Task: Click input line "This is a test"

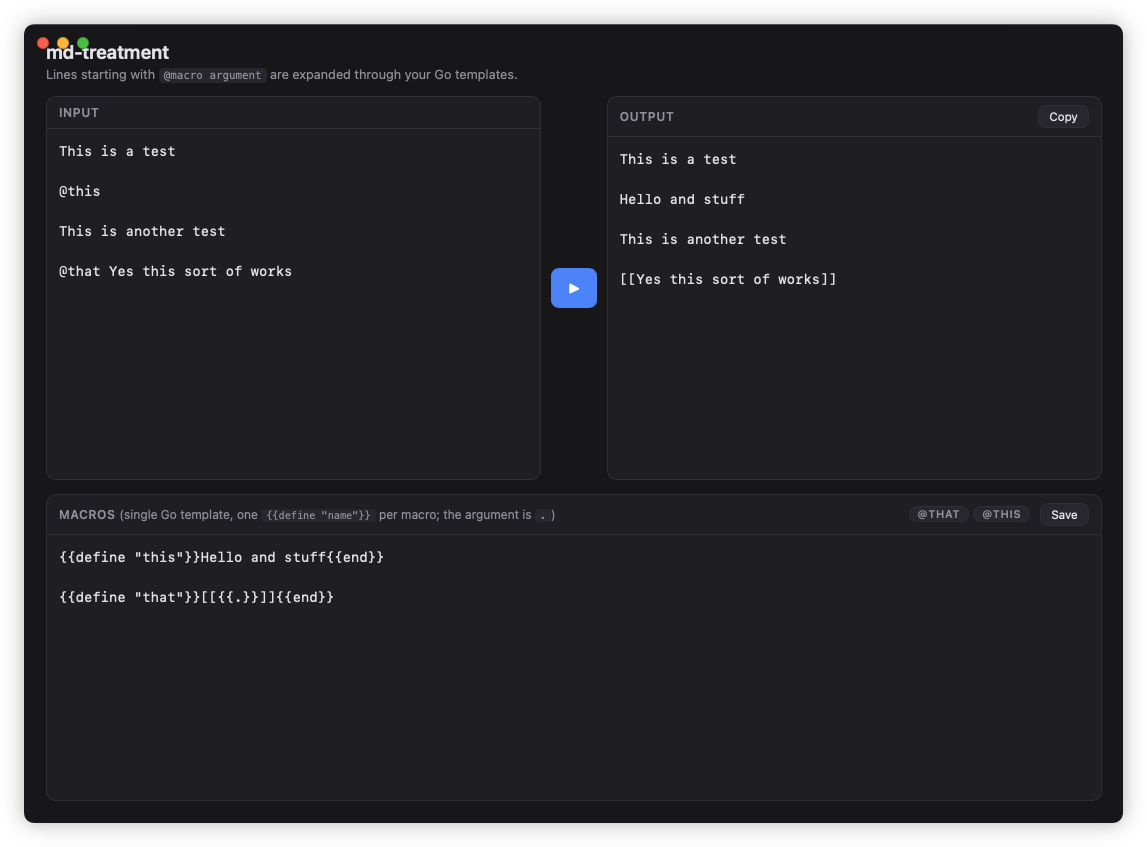Action: 117,151
